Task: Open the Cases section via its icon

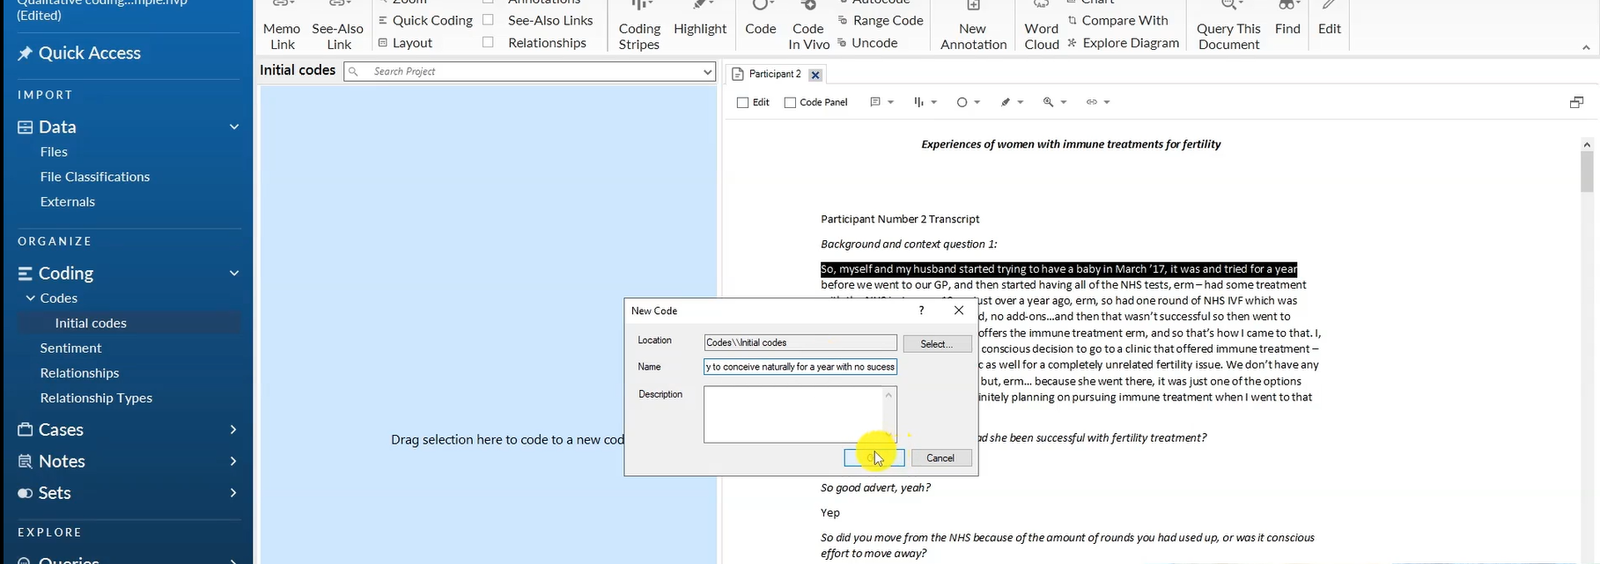Action: click(25, 430)
